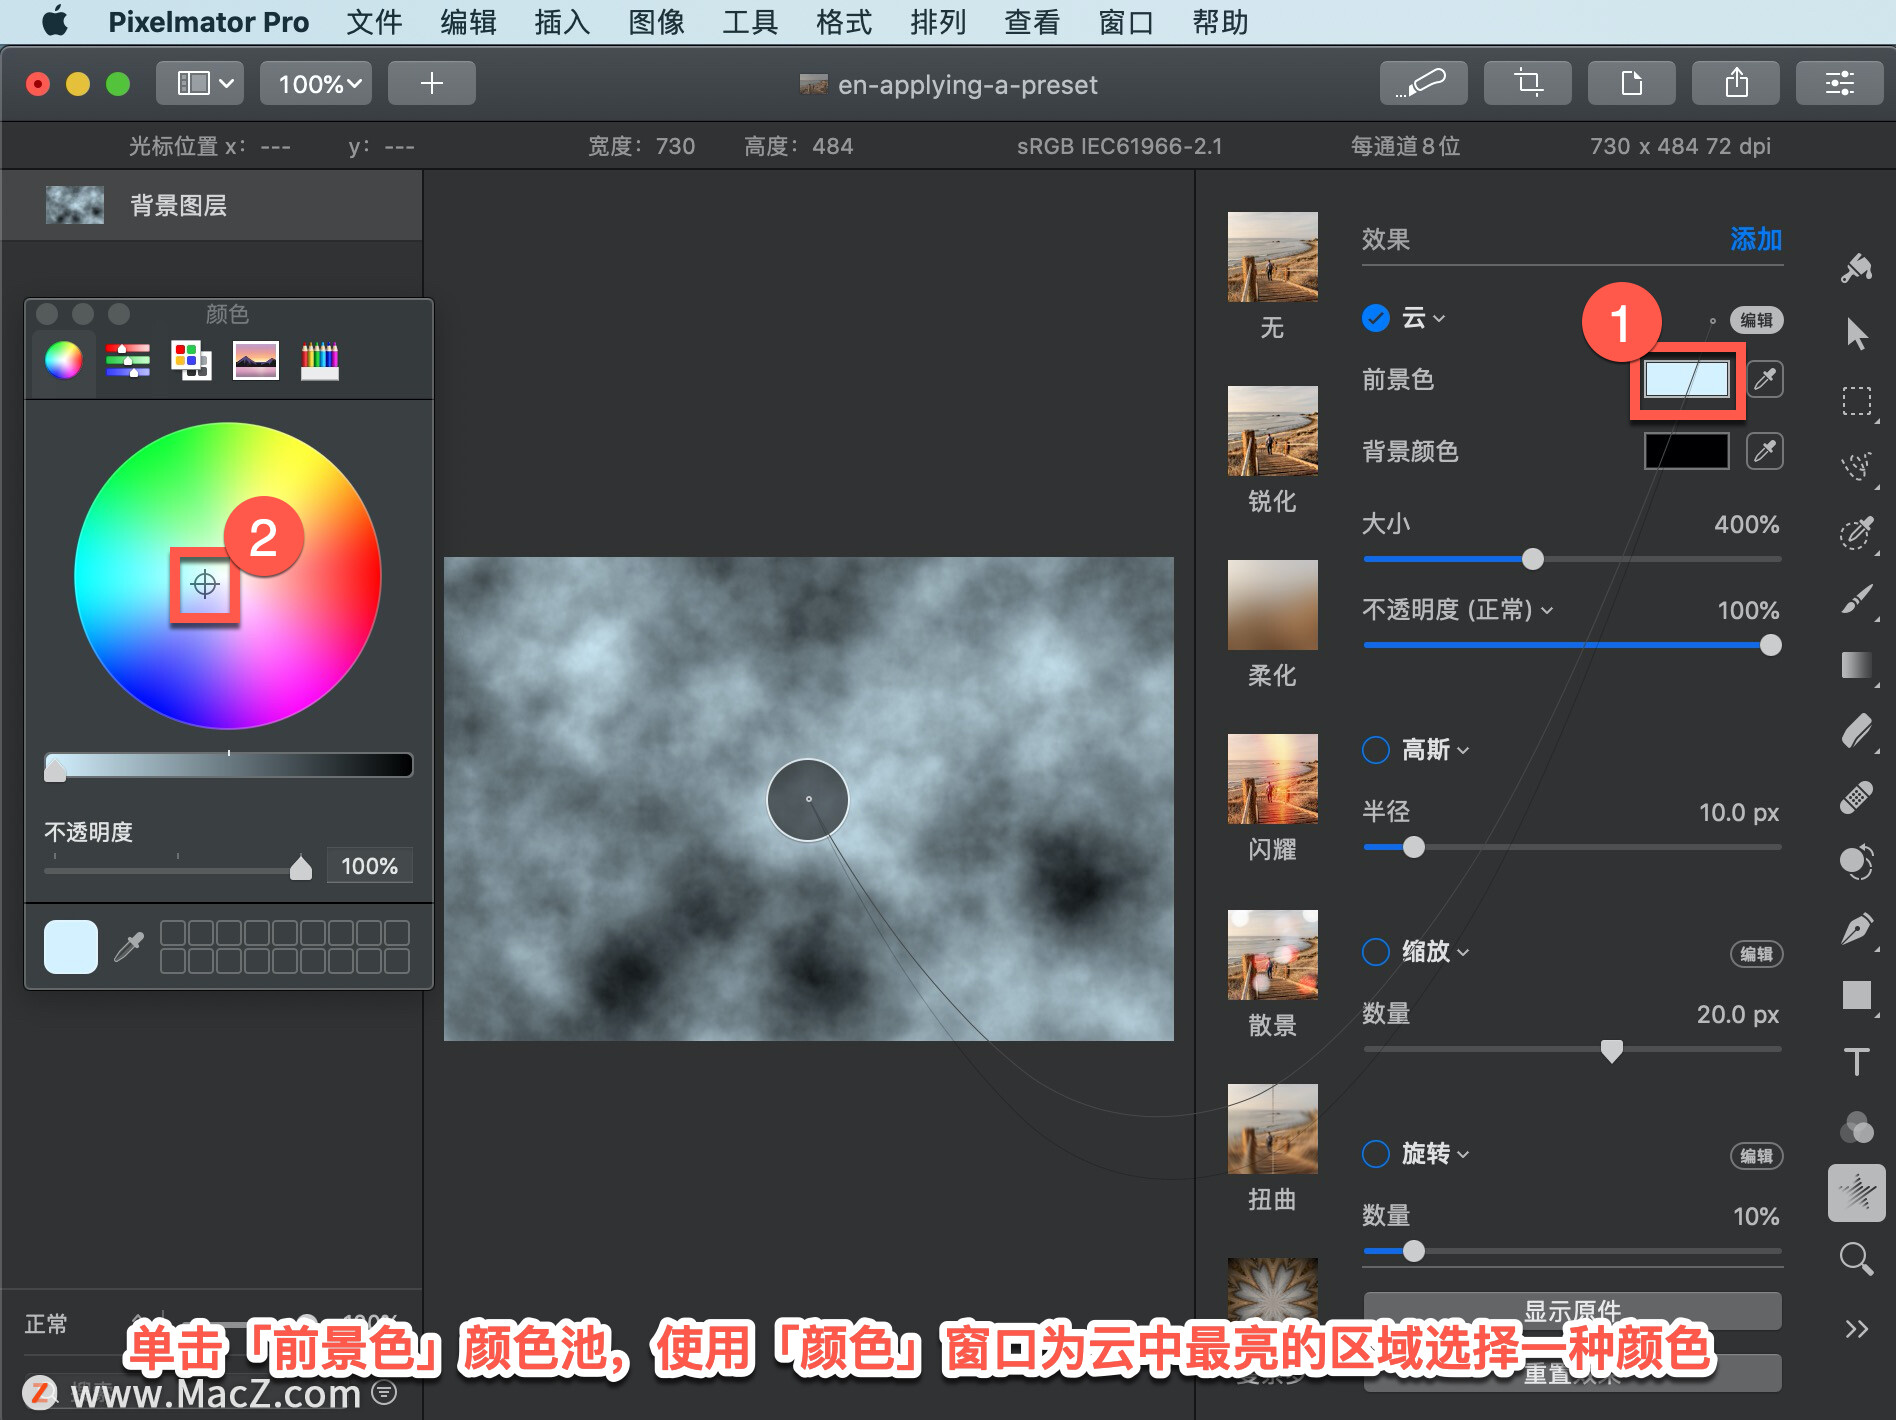1896x1420 pixels.
Task: Click the 大小 size slider handle
Action: 1533,559
